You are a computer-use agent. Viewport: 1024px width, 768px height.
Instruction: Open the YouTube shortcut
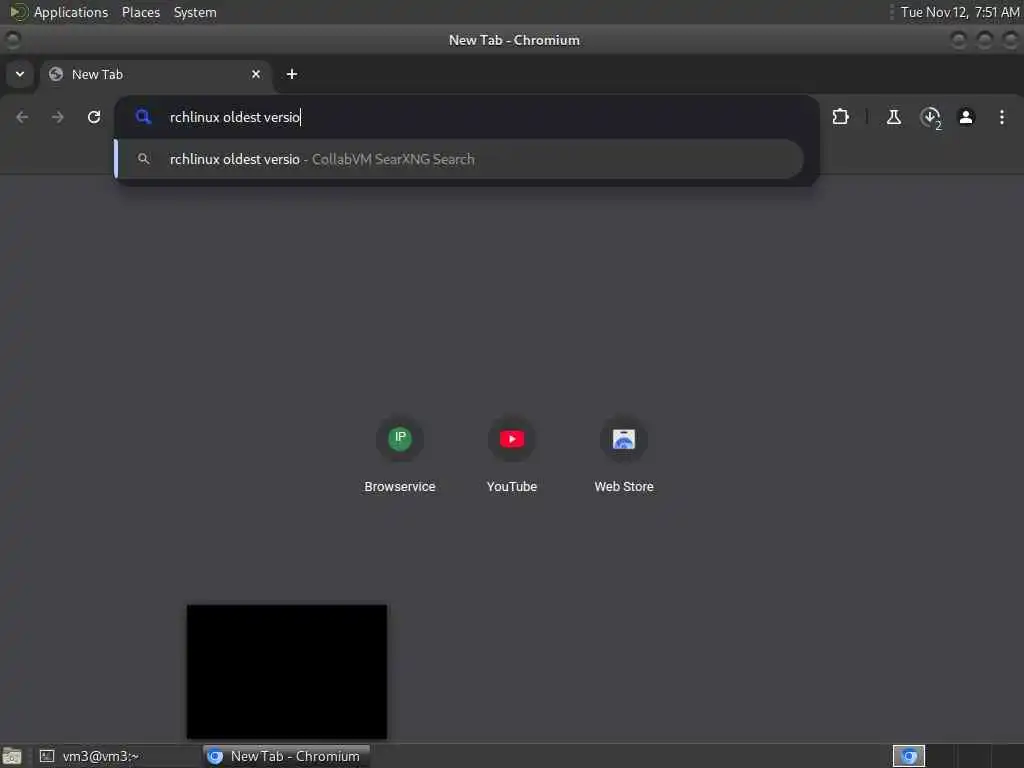512,455
